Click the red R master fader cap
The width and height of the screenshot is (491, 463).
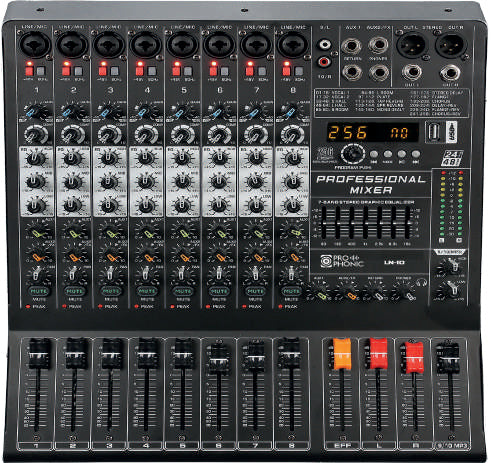click(414, 357)
